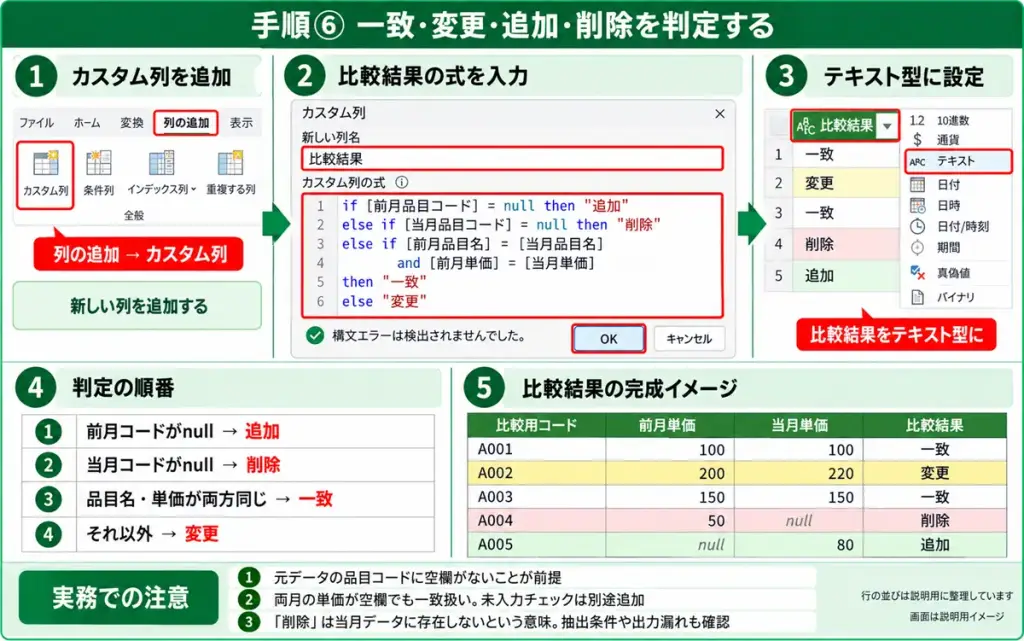The width and height of the screenshot is (1024, 641).
Task: Open the ファイル menu tab
Action: click(x=36, y=123)
